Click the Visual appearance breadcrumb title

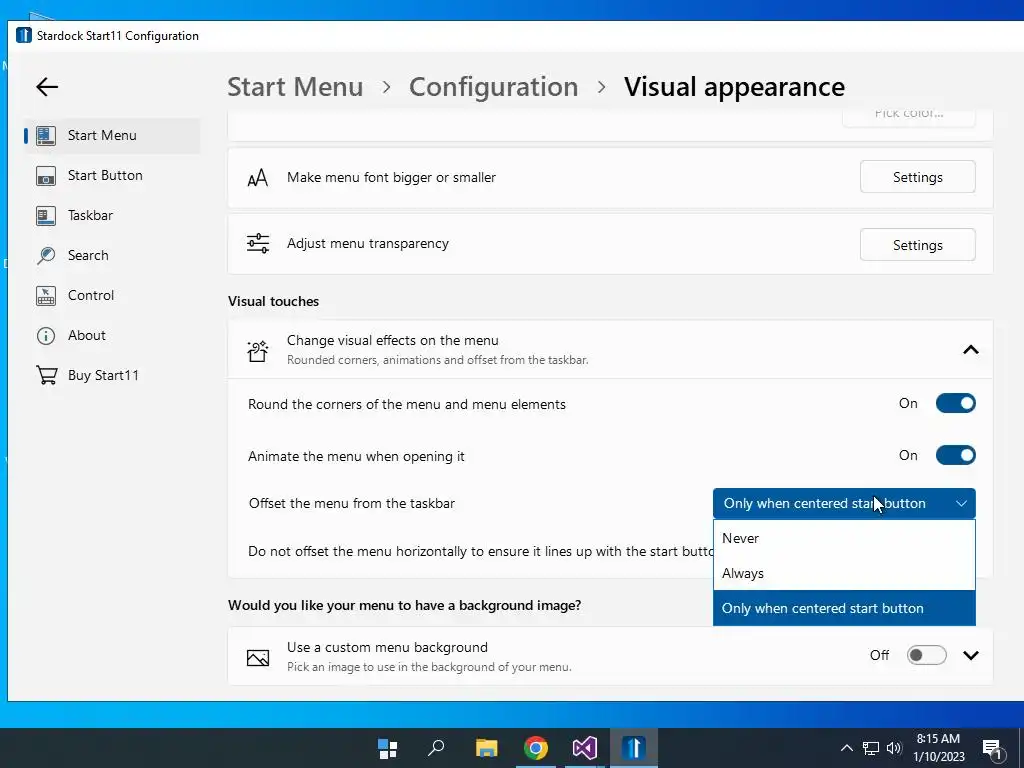click(x=734, y=87)
